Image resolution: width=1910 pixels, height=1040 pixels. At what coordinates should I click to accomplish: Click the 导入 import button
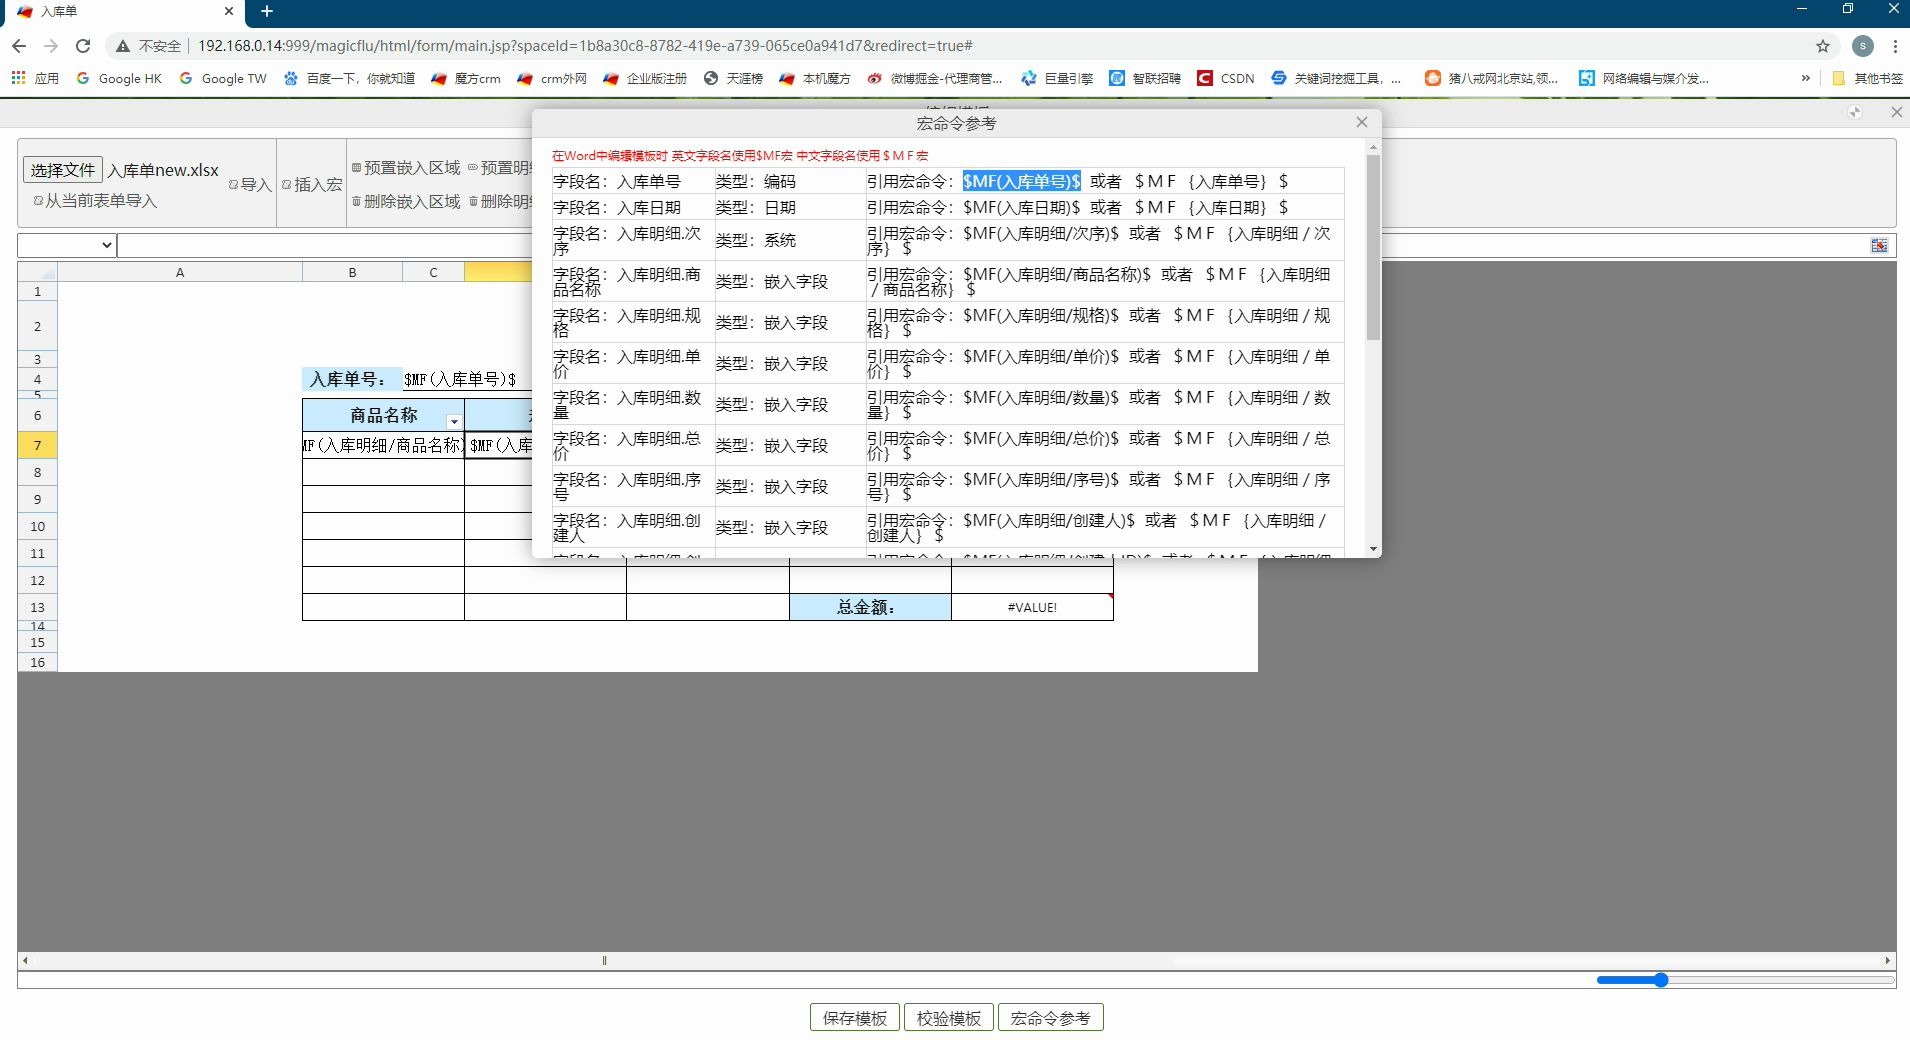[250, 184]
